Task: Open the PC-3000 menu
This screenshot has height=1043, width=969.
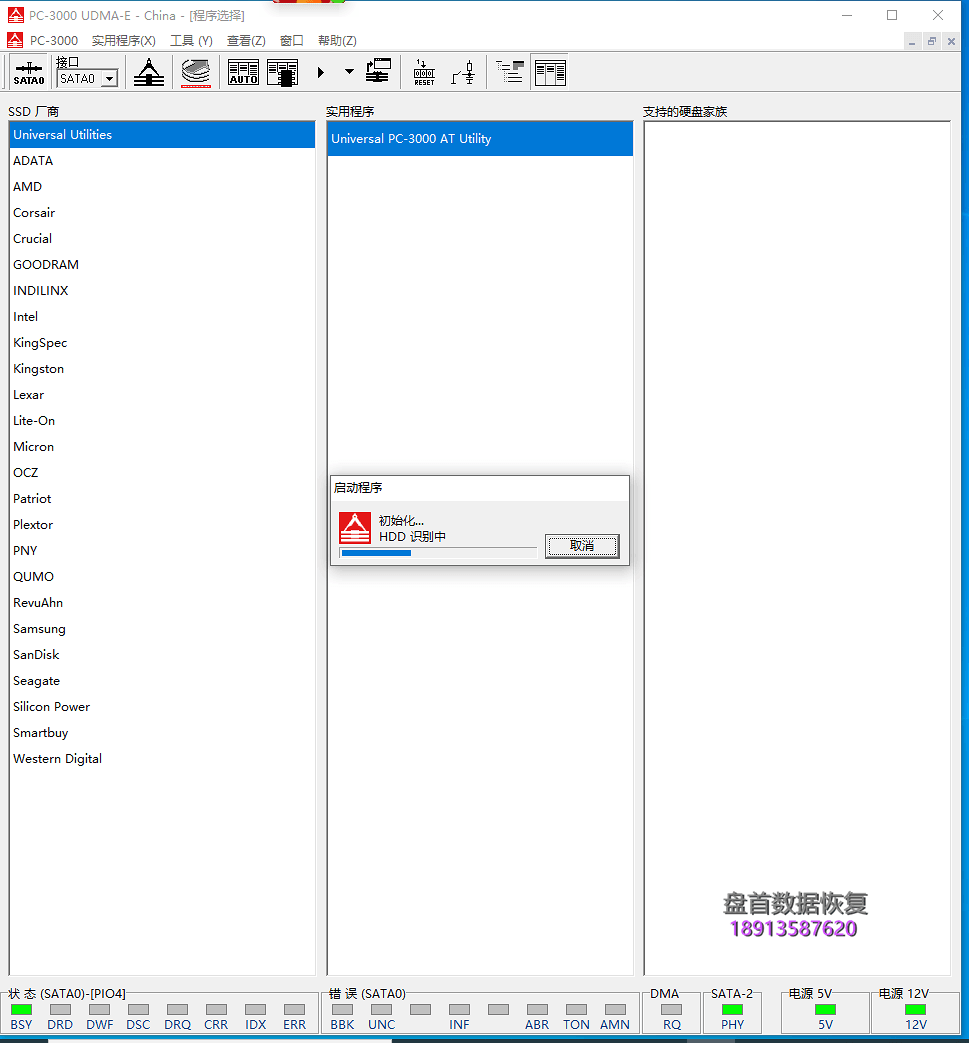Action: [53, 41]
